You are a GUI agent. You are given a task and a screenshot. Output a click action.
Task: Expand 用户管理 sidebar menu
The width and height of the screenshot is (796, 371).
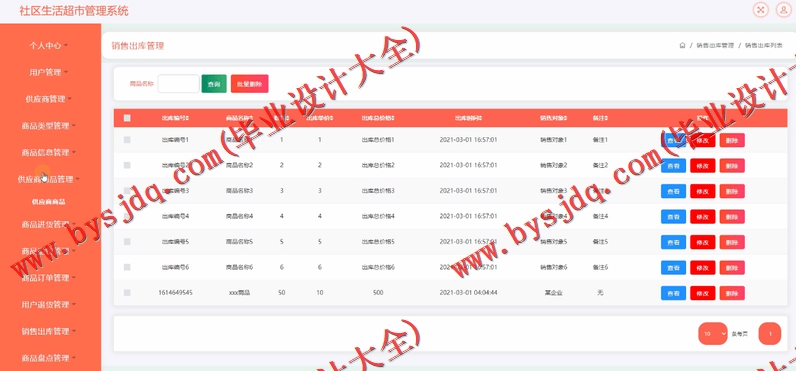tap(49, 72)
